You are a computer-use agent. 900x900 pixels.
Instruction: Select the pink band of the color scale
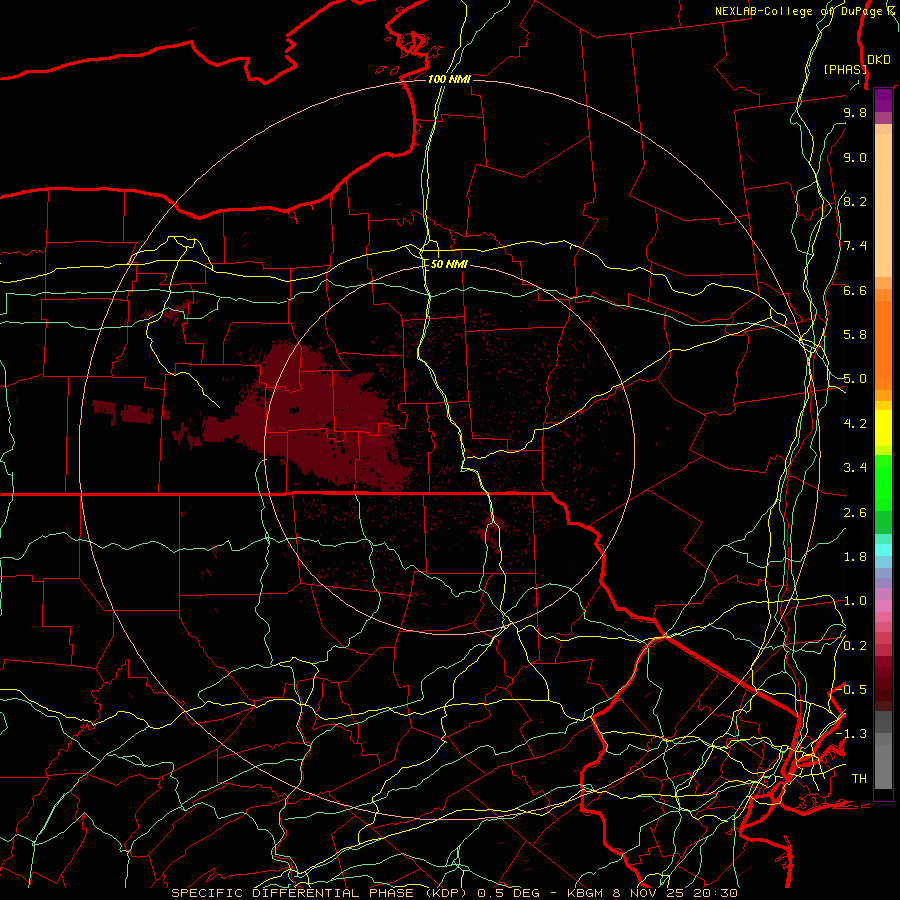click(883, 606)
